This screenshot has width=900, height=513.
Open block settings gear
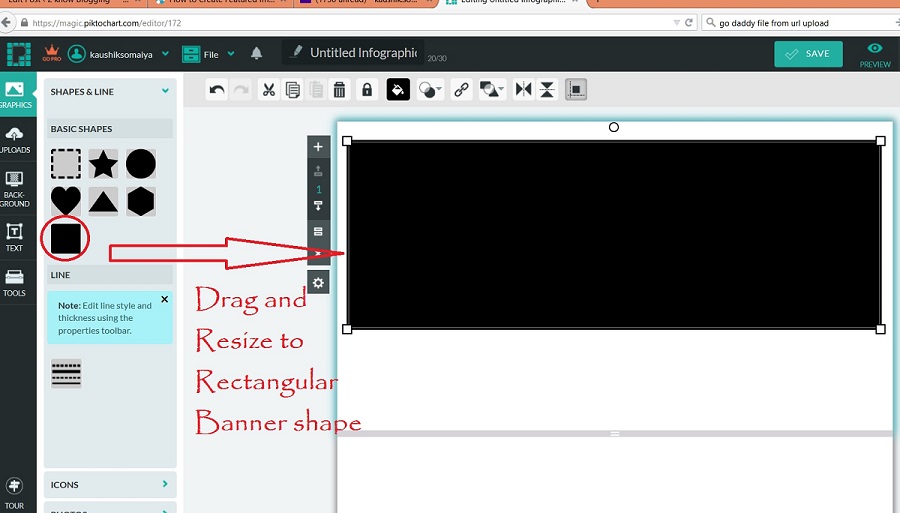(318, 283)
